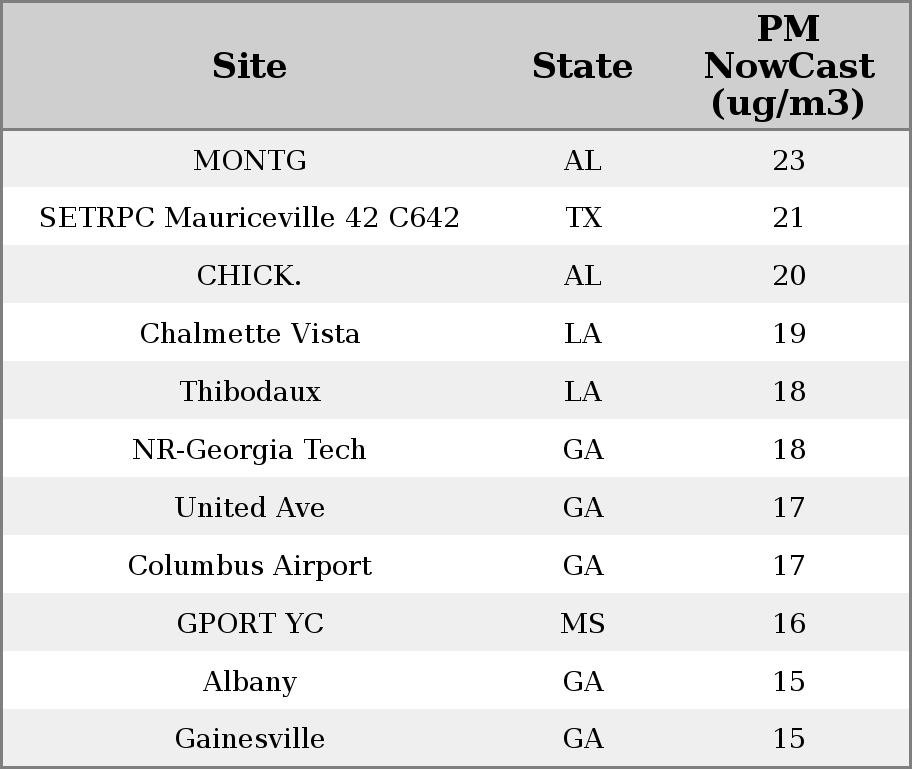Select the United Ave site cell
Image resolution: width=912 pixels, height=769 pixels.
coord(249,508)
